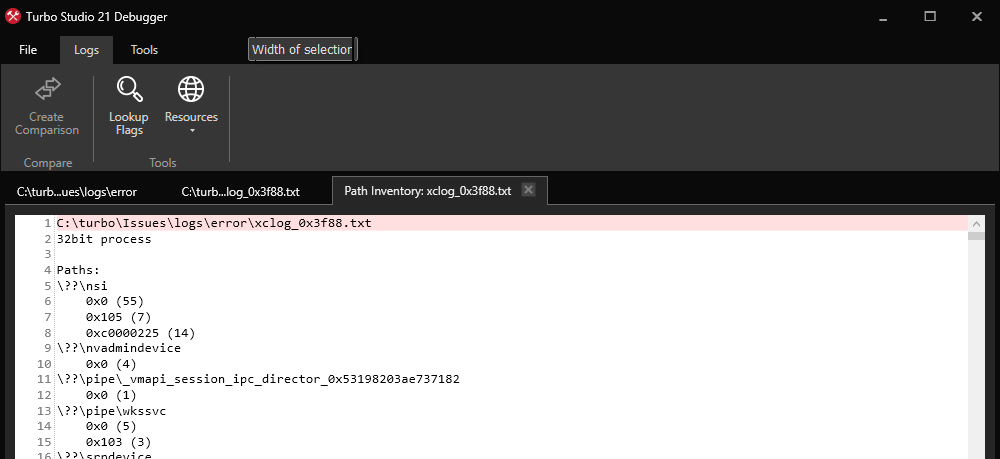Click the Create Comparison arrows icon

tap(47, 90)
